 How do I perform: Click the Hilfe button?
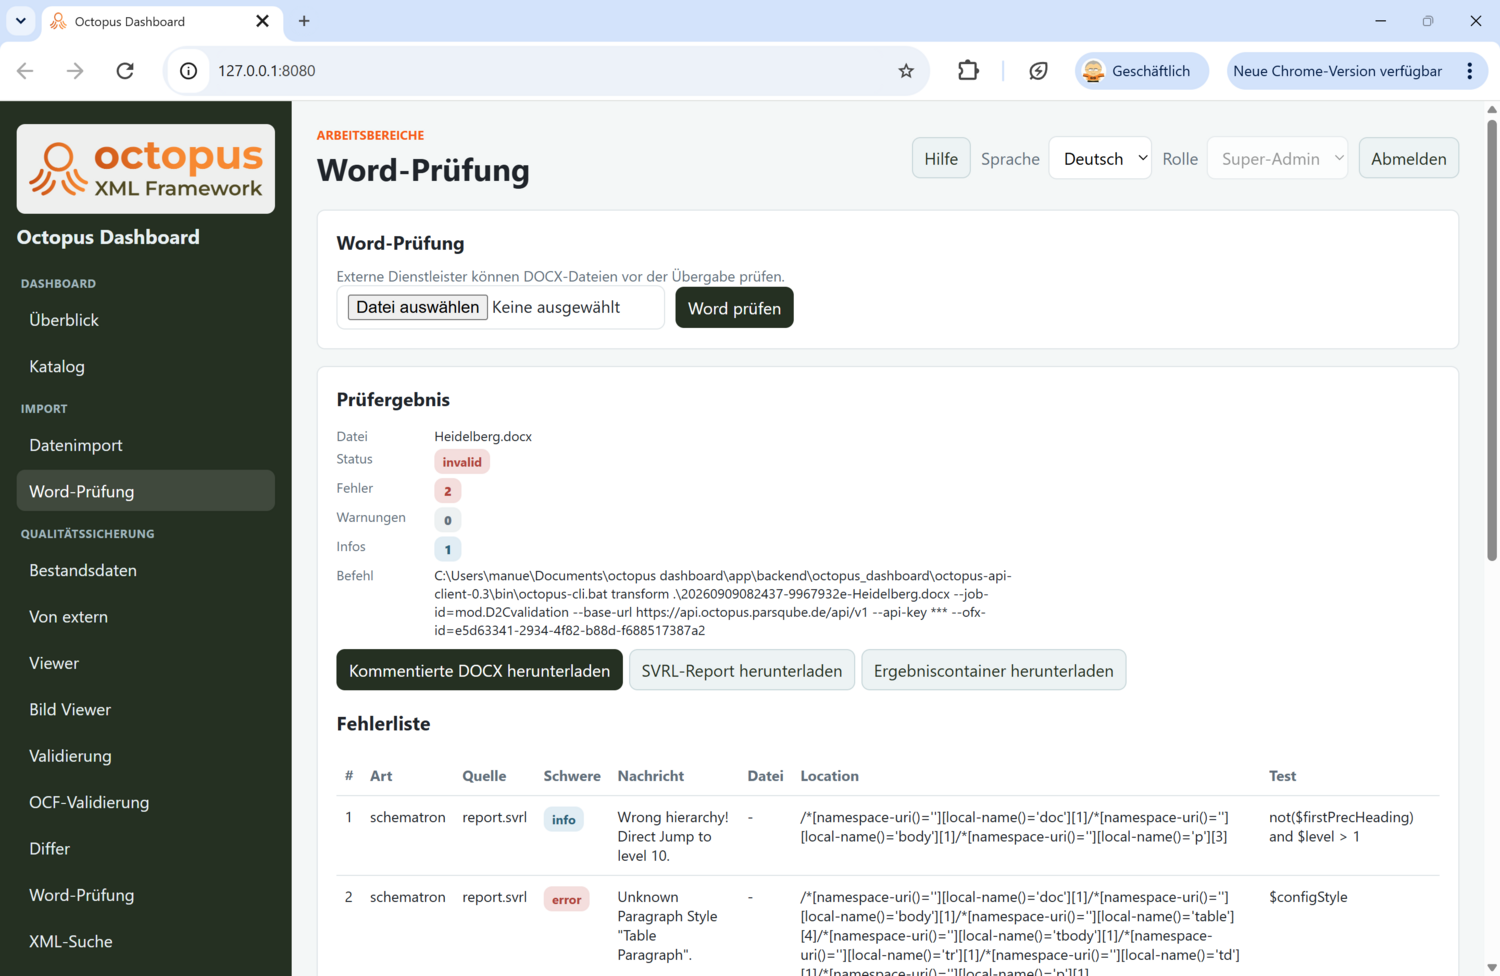941,158
